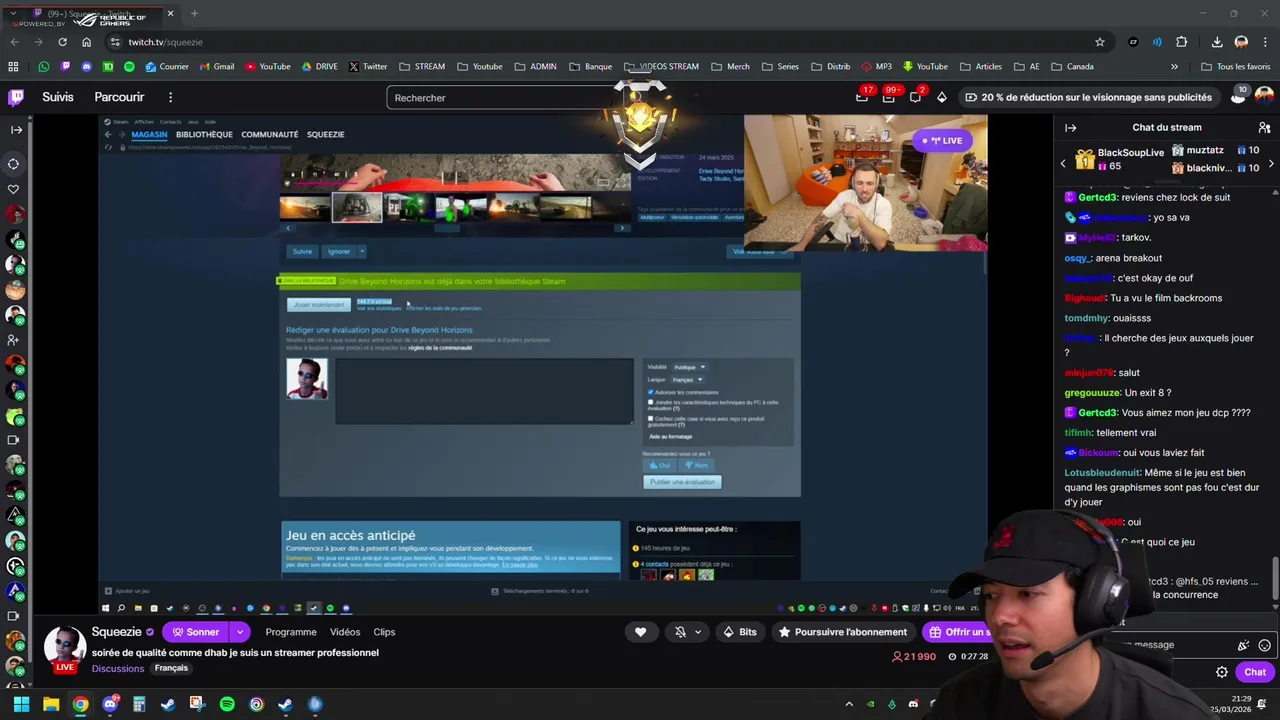
Task: Open Twitch more options menu next to Parcourir
Action: pyautogui.click(x=170, y=97)
